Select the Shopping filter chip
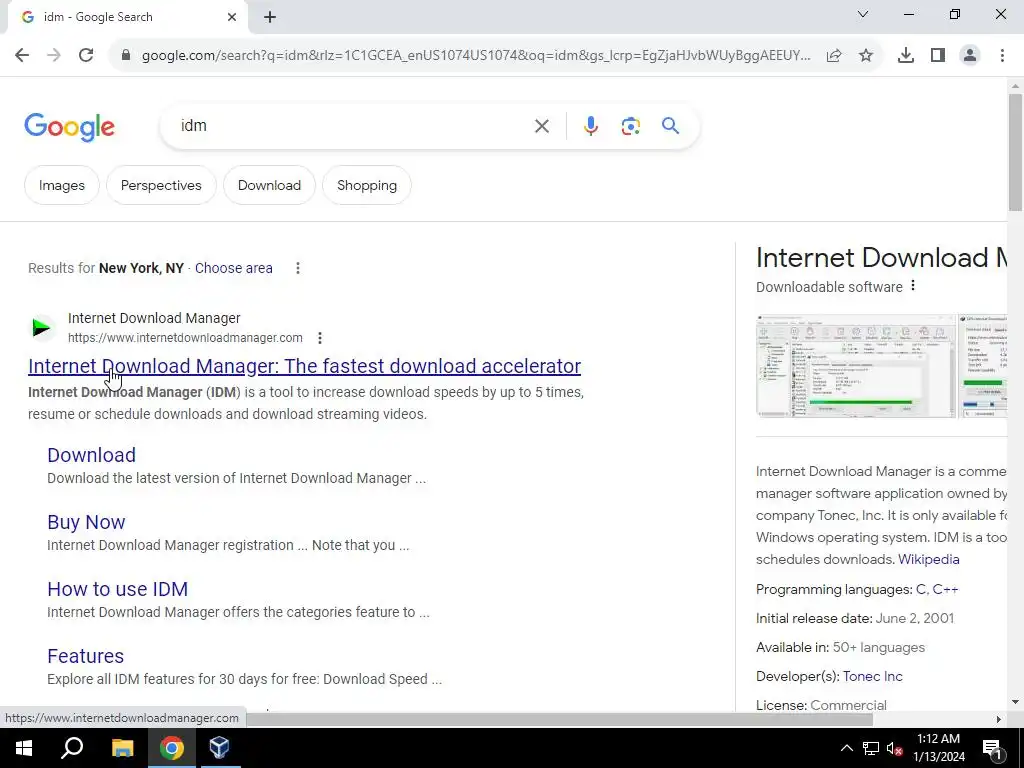This screenshot has width=1024, height=768. coord(367,185)
